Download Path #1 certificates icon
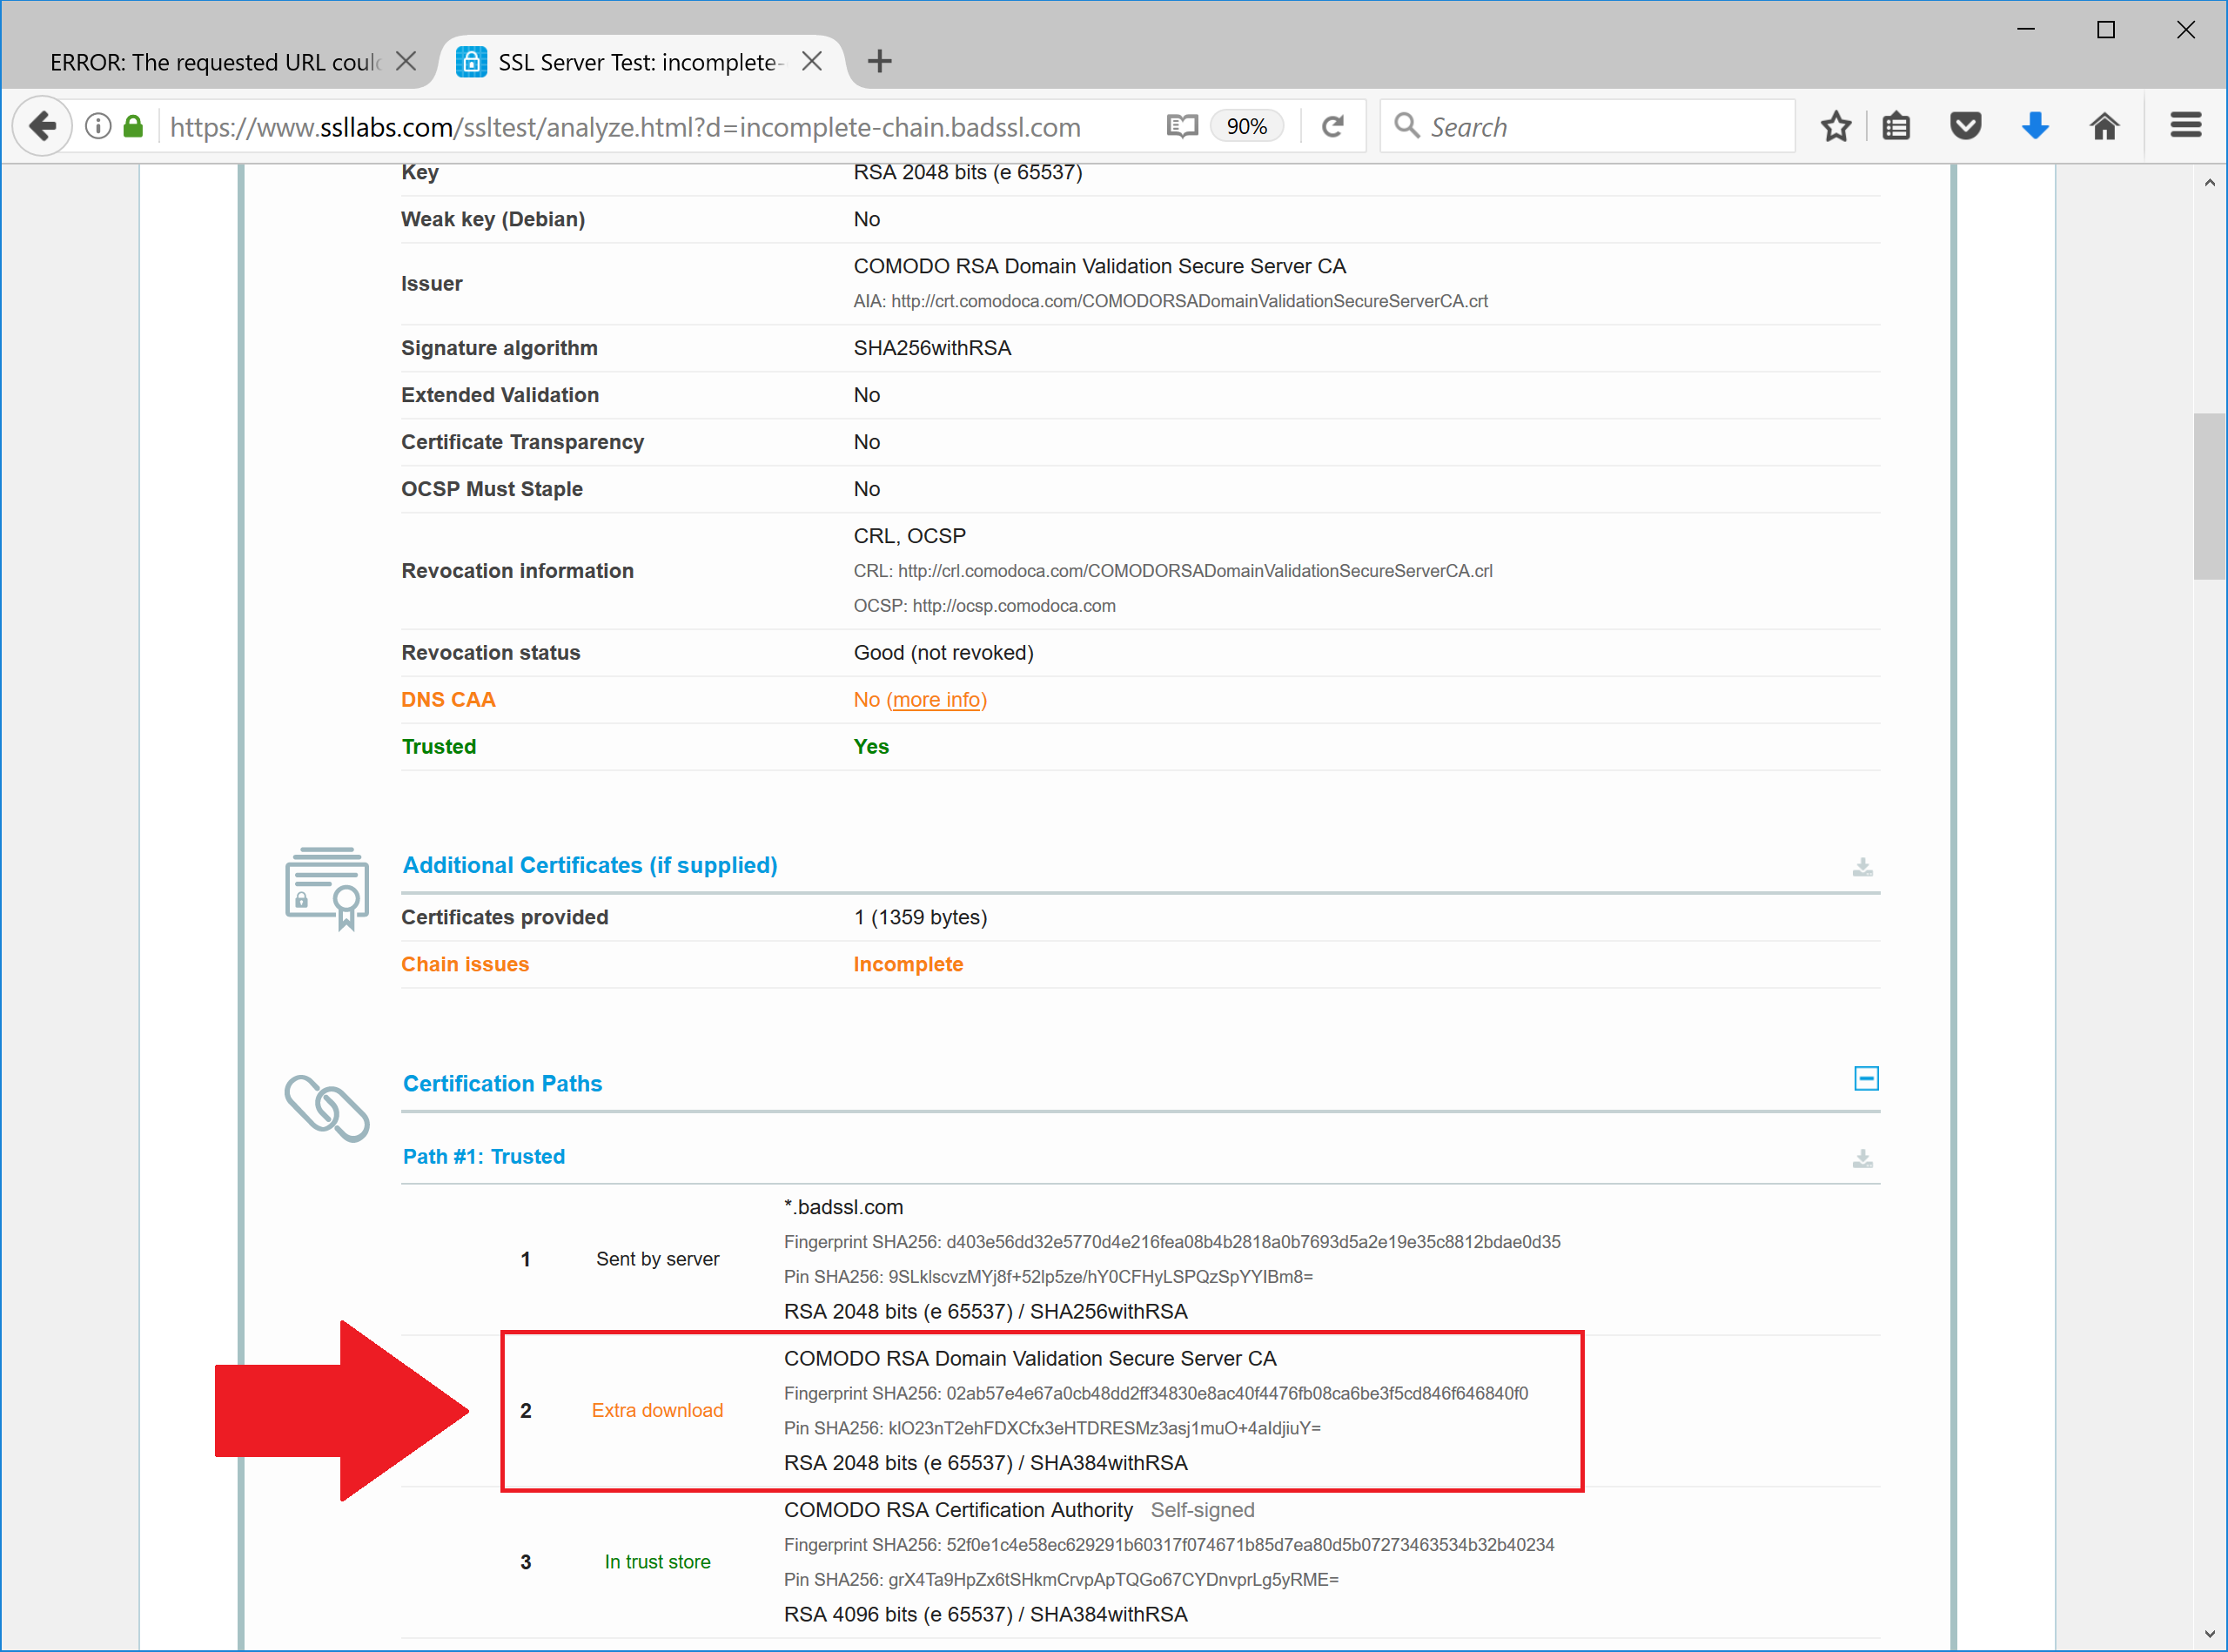The width and height of the screenshot is (2228, 1652). point(1862,1158)
